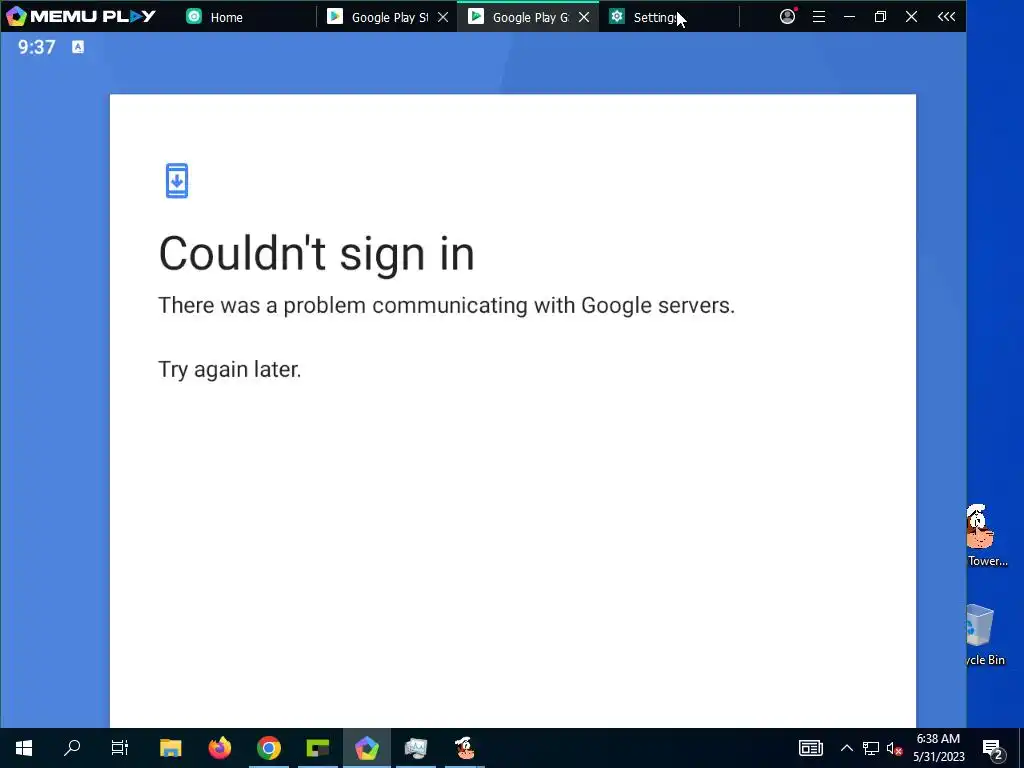
Task: Open the Pizza Tower app on the taskbar
Action: (x=465, y=748)
